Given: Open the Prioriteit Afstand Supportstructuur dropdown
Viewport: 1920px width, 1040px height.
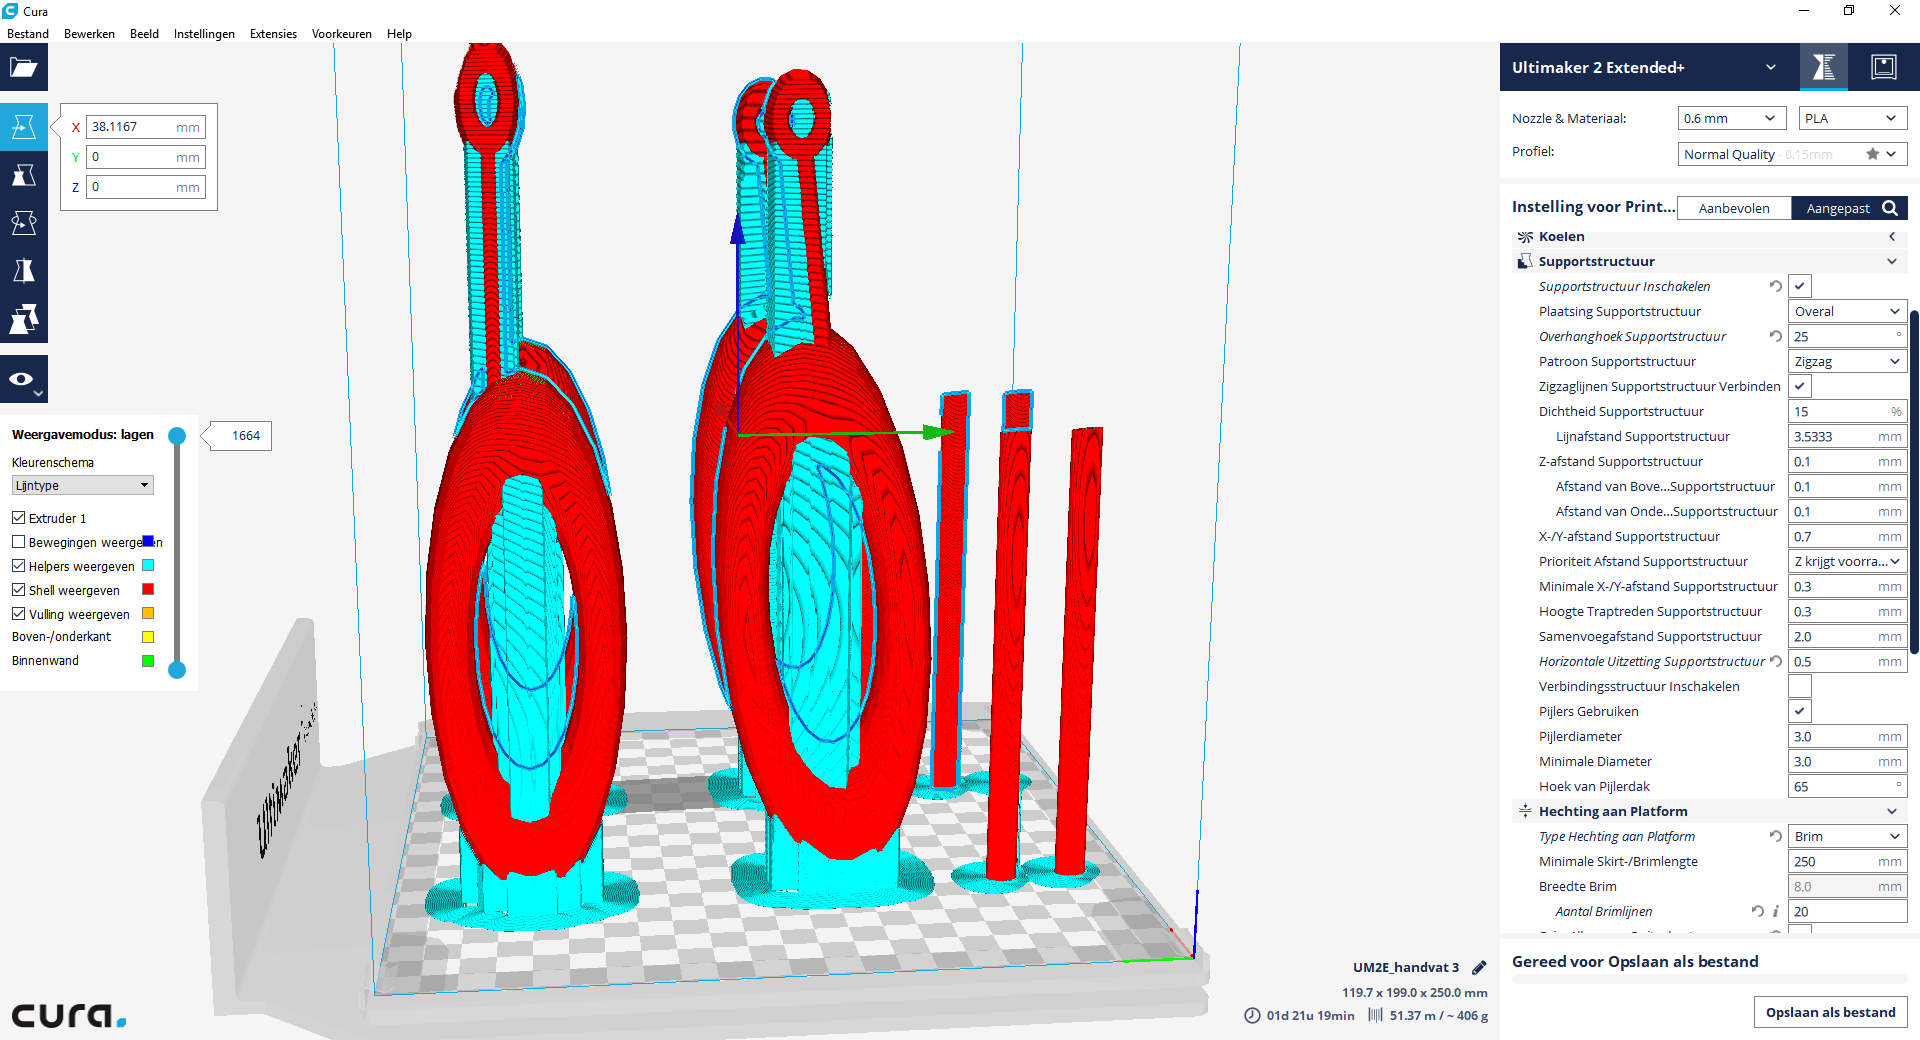Looking at the screenshot, I should tap(1848, 561).
